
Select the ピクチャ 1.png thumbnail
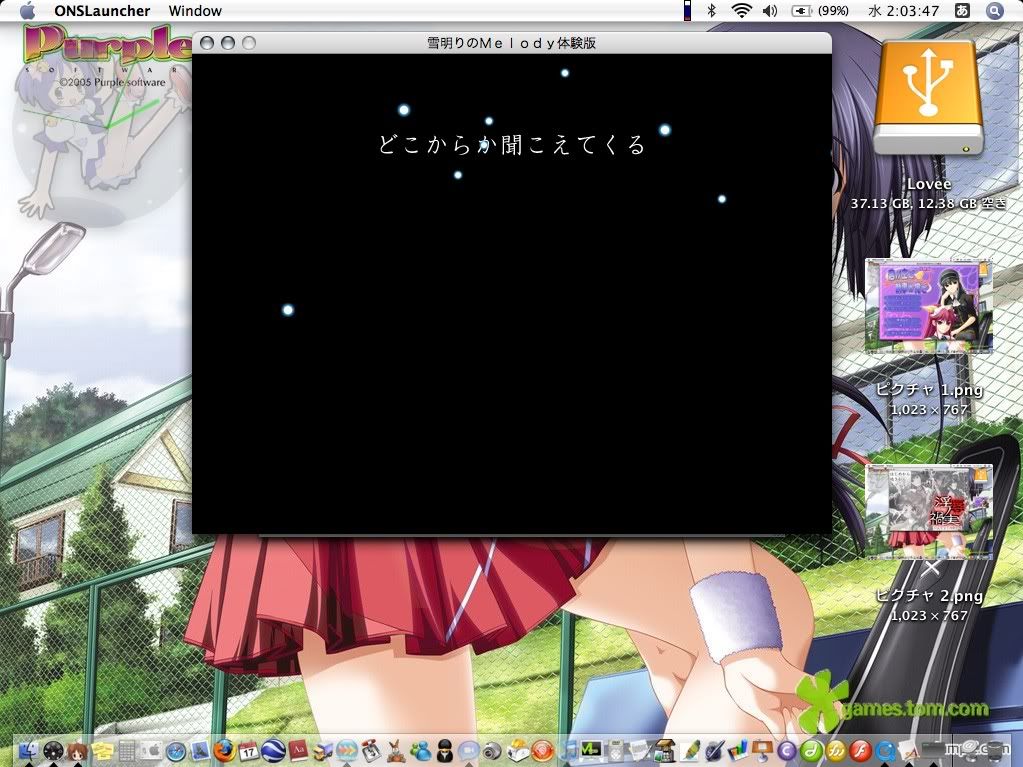click(928, 305)
